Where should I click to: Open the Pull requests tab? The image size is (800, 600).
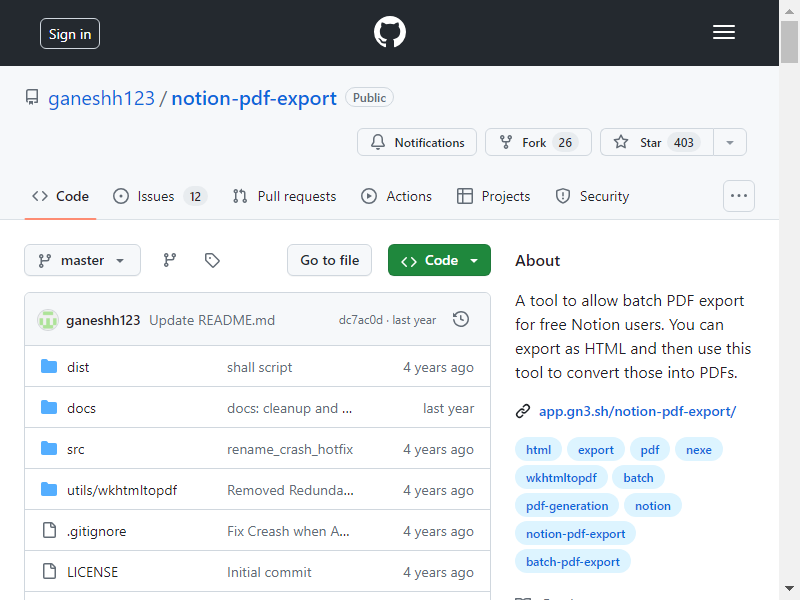click(x=284, y=196)
